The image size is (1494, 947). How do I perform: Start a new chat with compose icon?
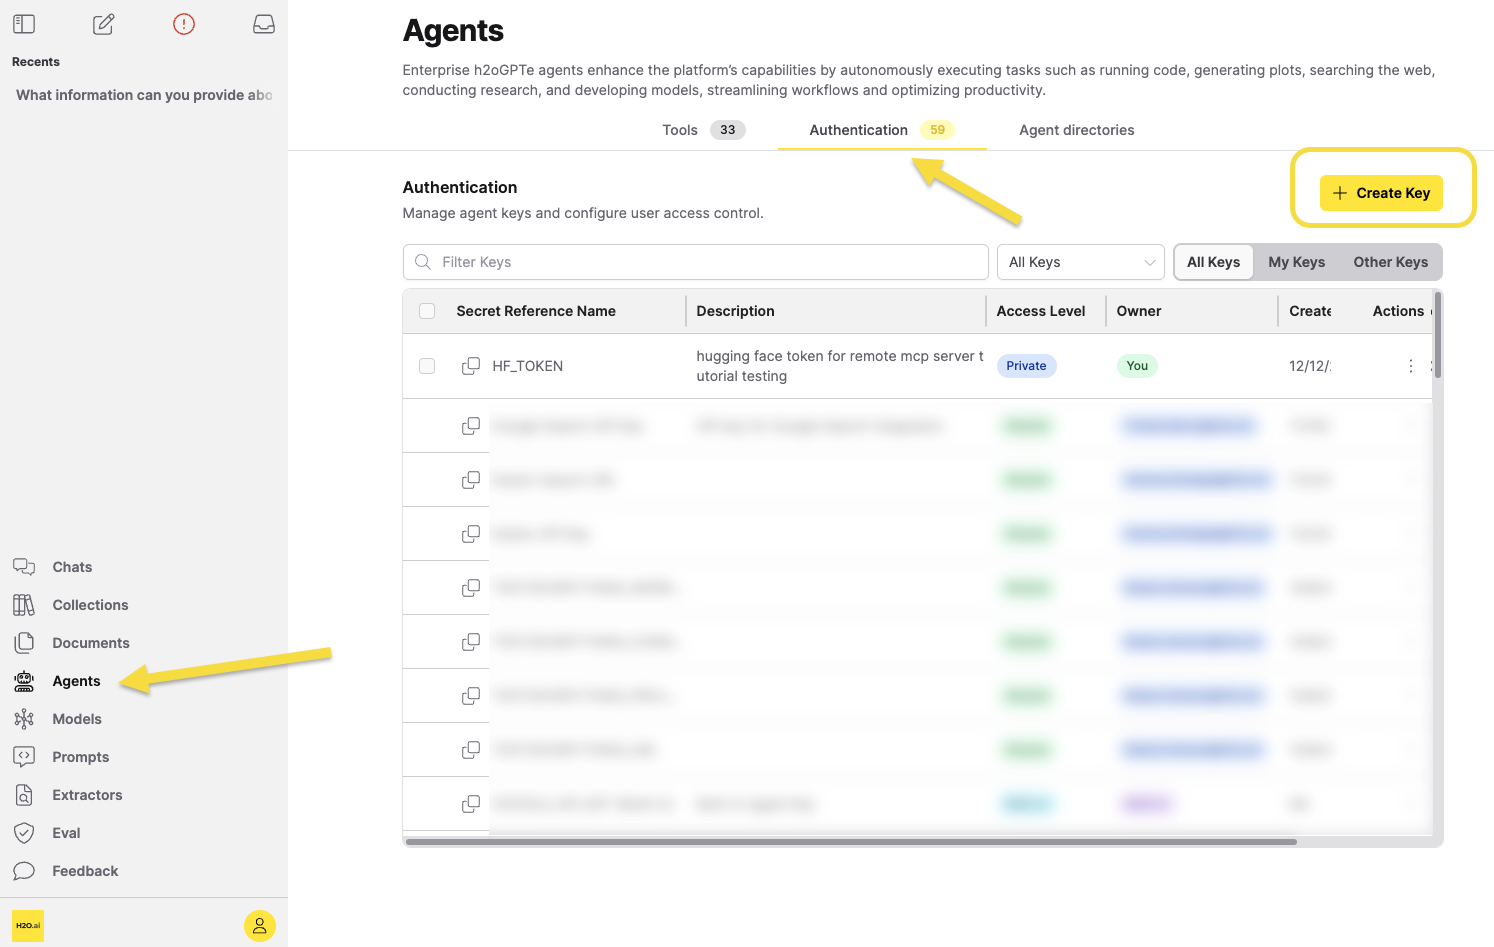pos(103,24)
